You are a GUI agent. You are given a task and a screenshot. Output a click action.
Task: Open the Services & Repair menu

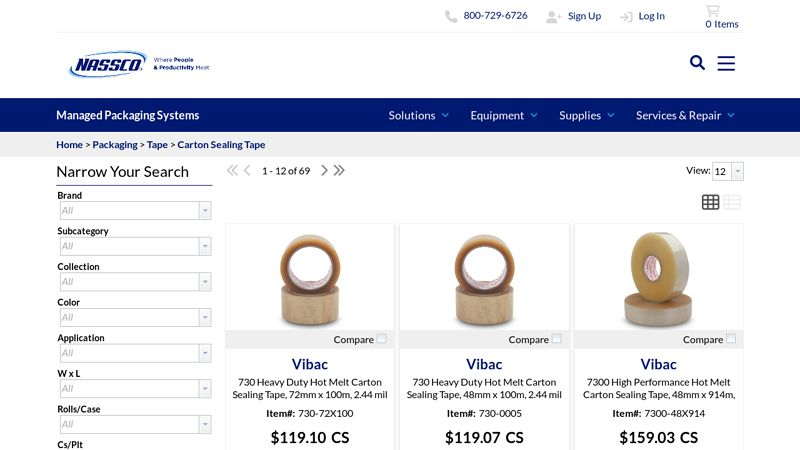(x=685, y=115)
